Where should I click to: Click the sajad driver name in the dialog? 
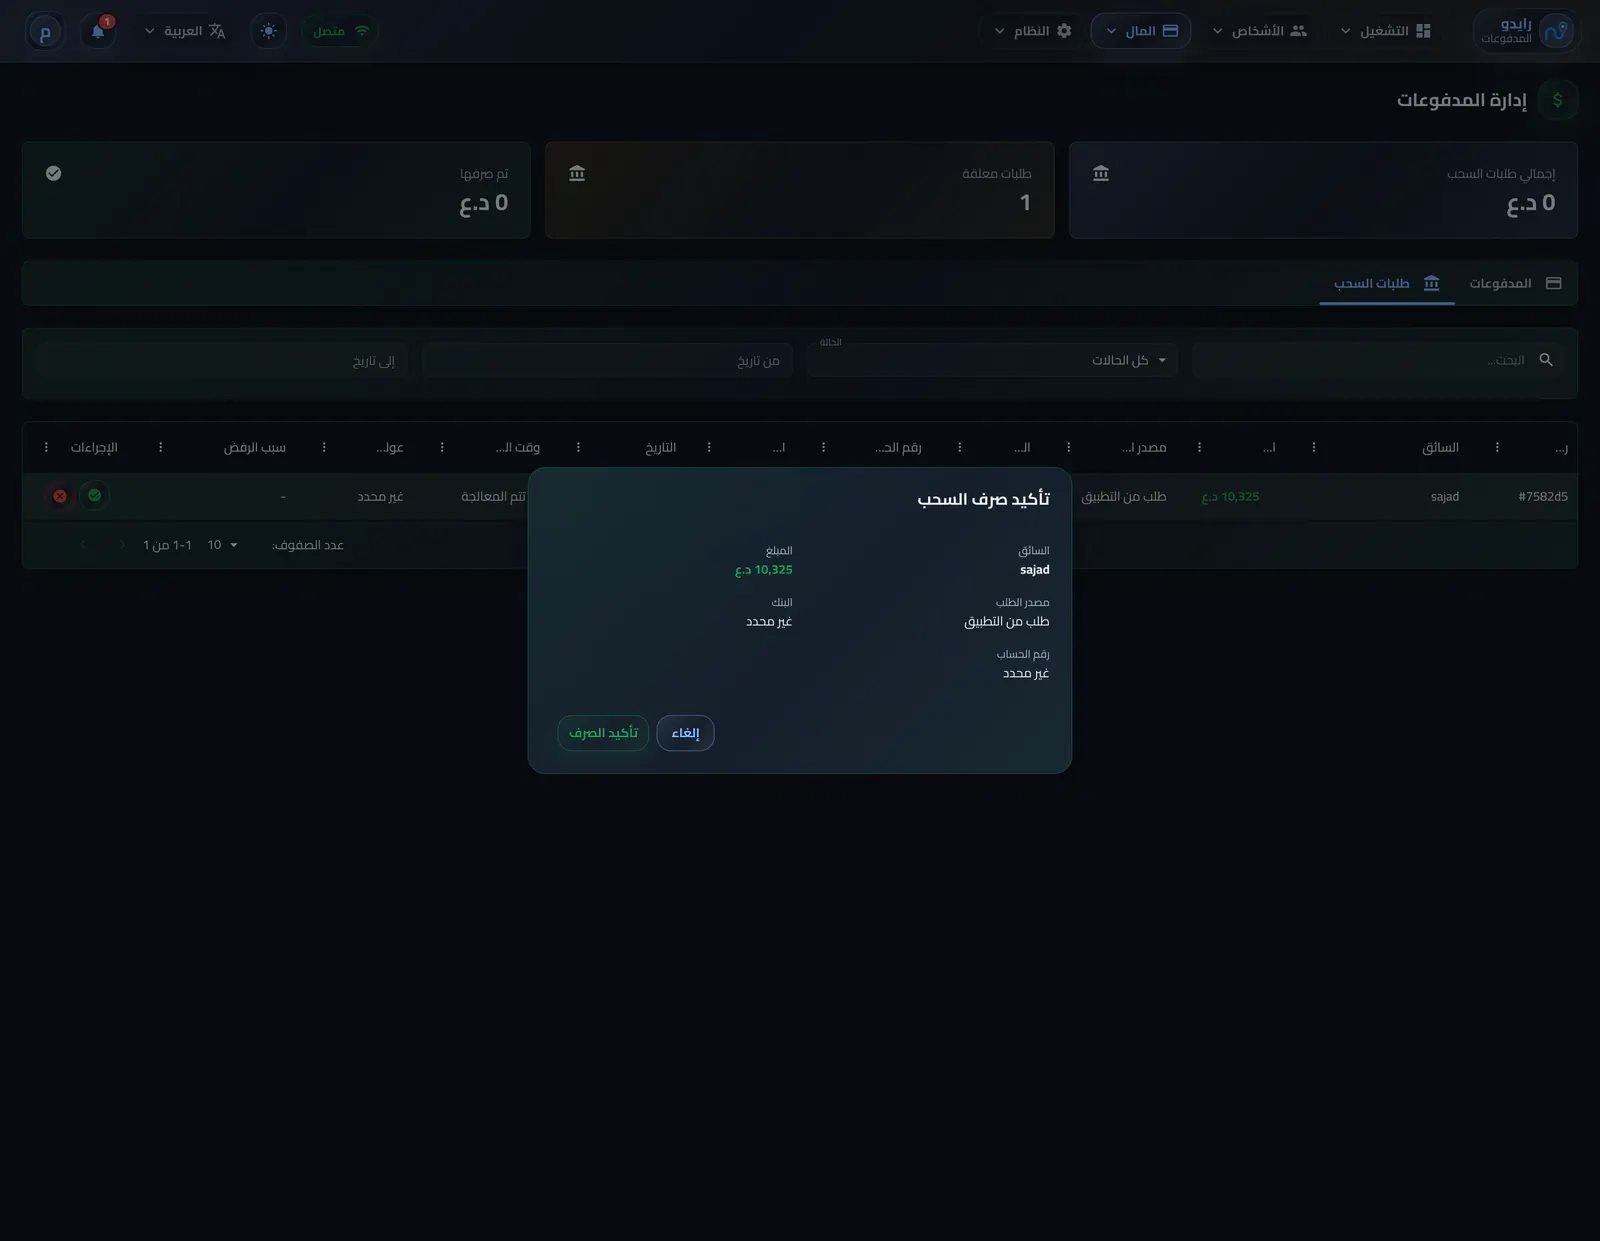tap(1035, 570)
